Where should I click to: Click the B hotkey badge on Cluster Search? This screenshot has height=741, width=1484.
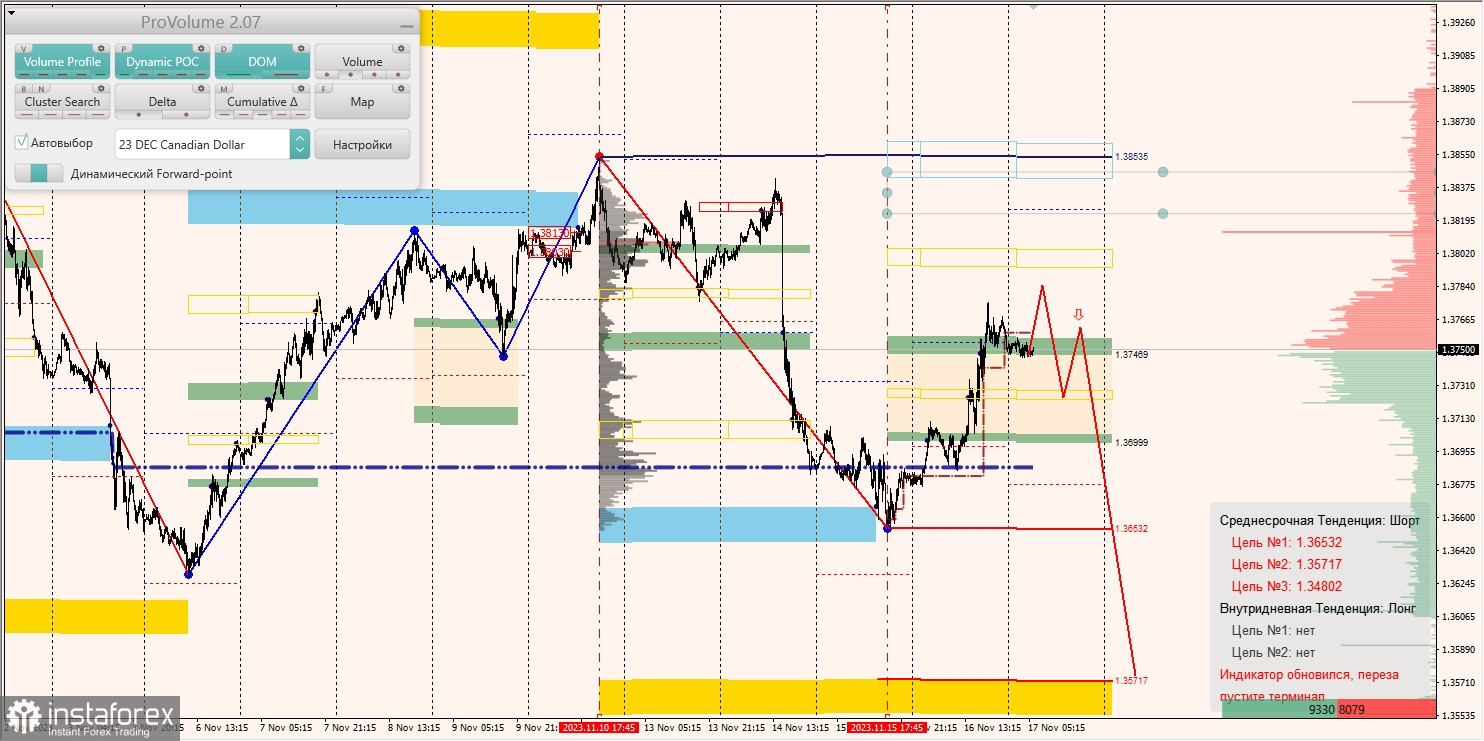tap(24, 89)
